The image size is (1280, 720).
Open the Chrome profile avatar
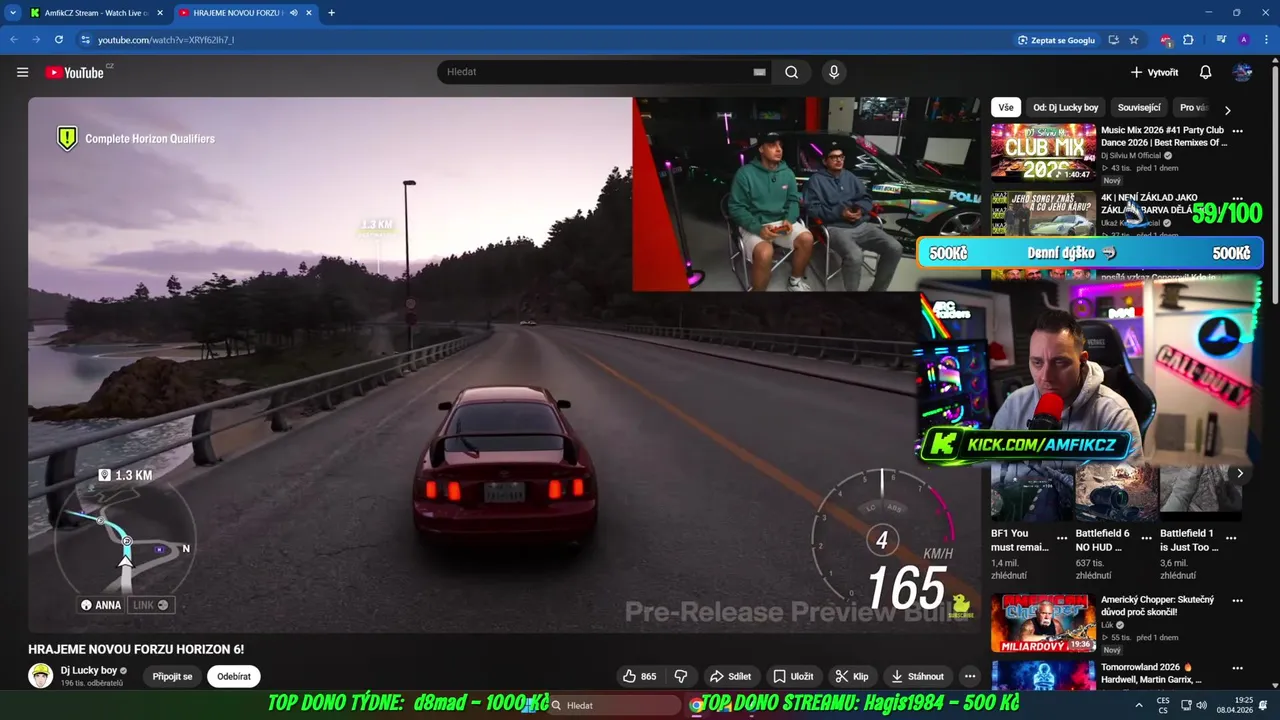tap(1243, 40)
